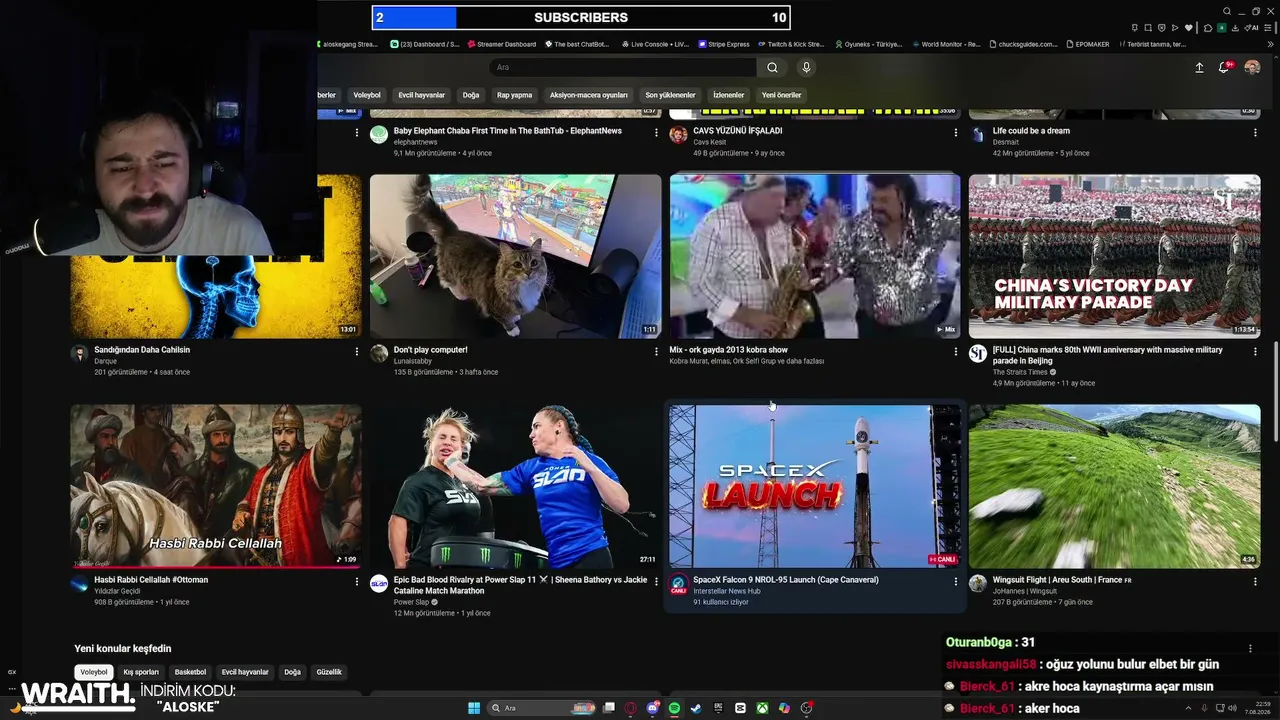
Task: Open the Yıldızlar Geçidi channel avatar
Action: click(x=80, y=584)
